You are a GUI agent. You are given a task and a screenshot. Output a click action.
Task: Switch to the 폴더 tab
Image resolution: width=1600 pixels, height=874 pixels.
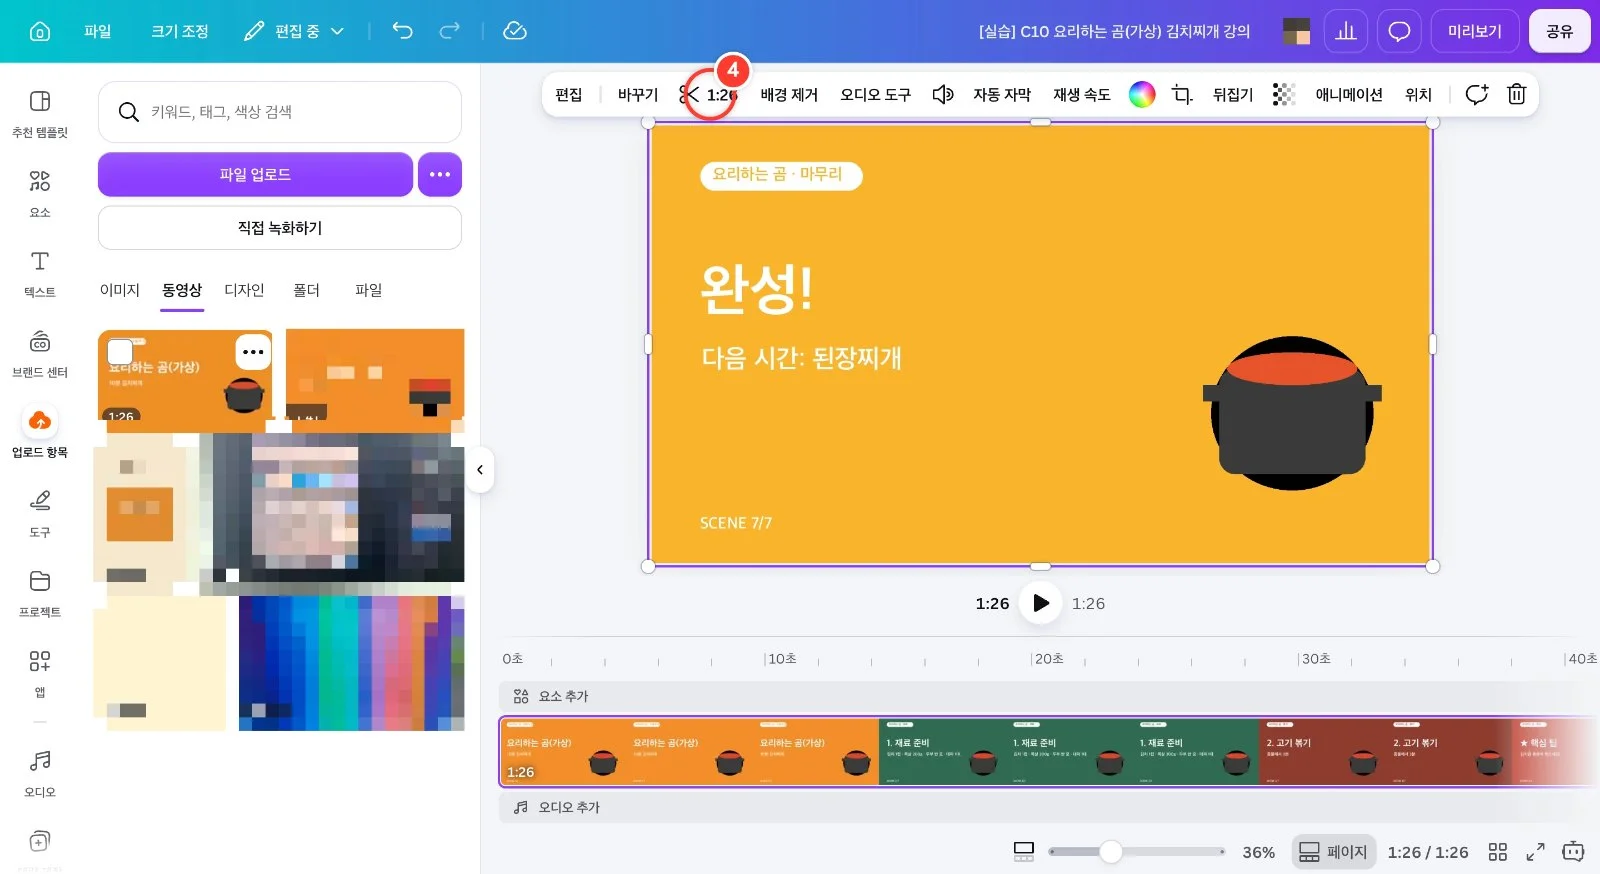click(x=306, y=290)
